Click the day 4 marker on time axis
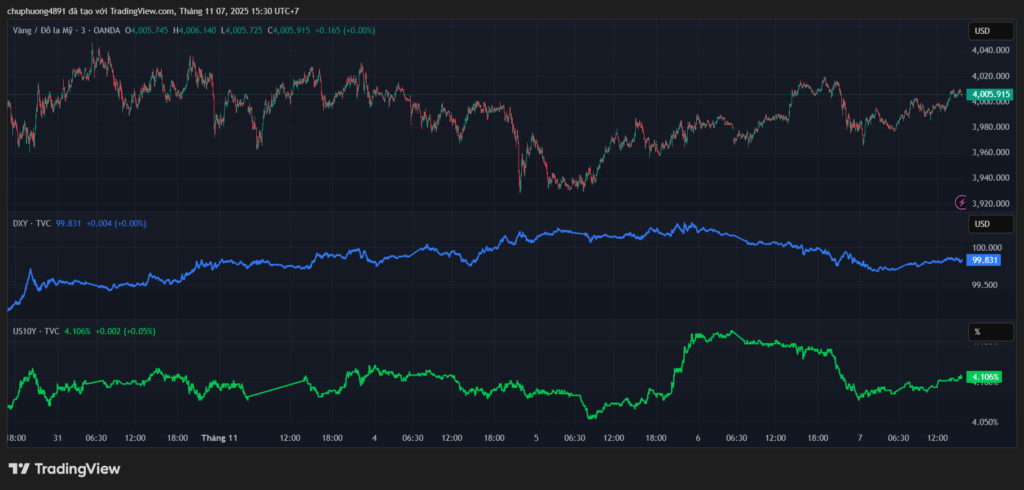 [x=374, y=438]
